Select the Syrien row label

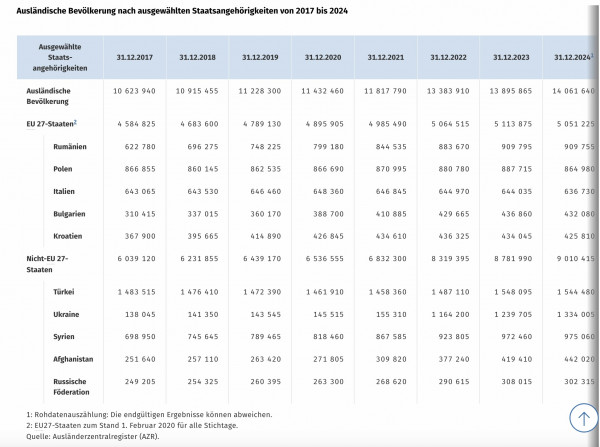pos(64,337)
